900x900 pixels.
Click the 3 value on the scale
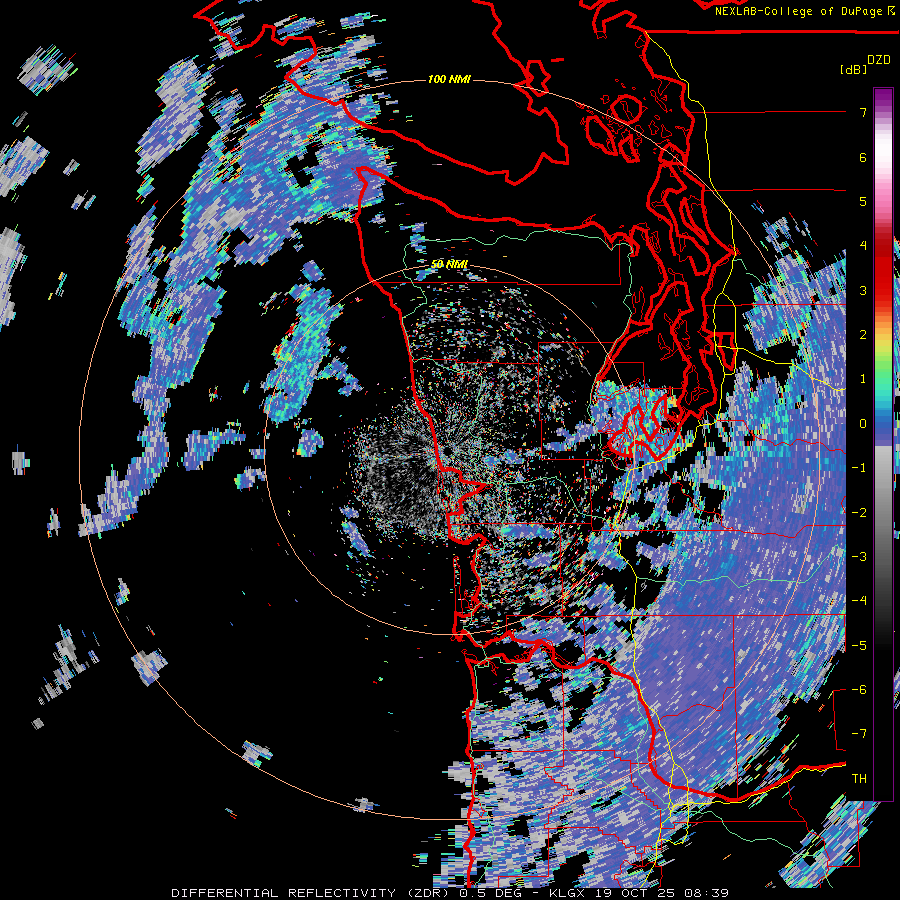(863, 290)
